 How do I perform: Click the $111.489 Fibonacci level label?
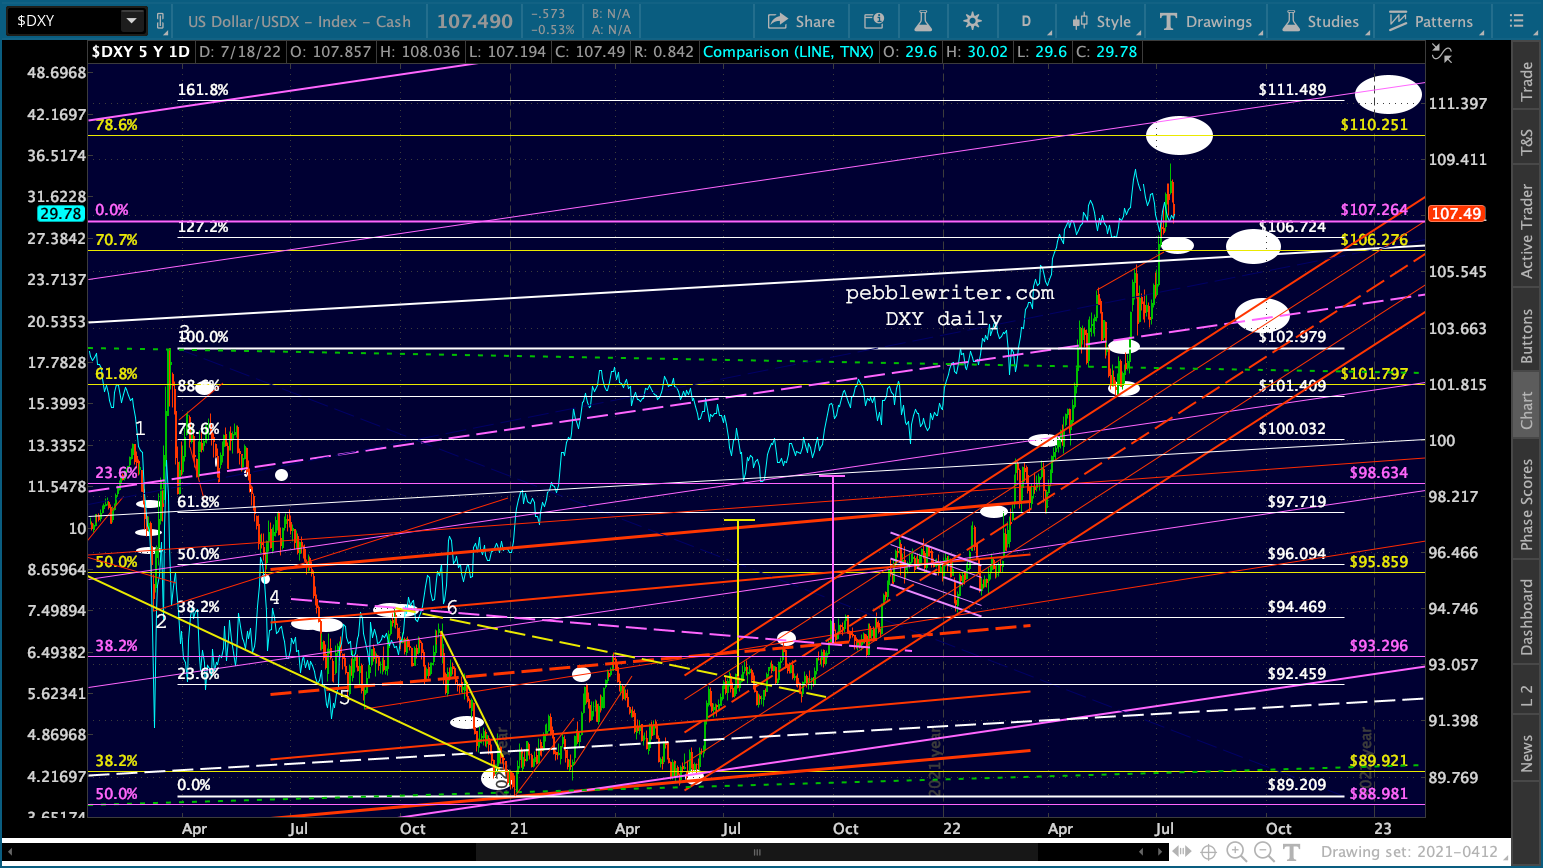pyautogui.click(x=1292, y=90)
